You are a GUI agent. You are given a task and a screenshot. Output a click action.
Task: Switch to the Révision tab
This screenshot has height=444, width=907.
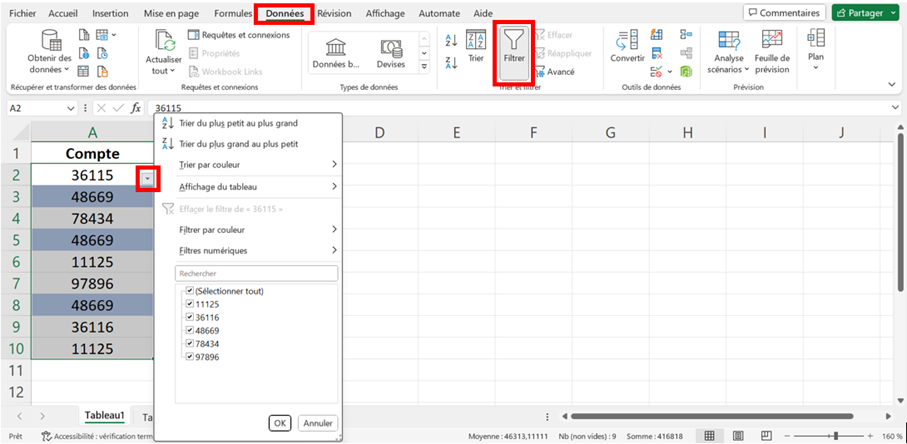pos(334,13)
